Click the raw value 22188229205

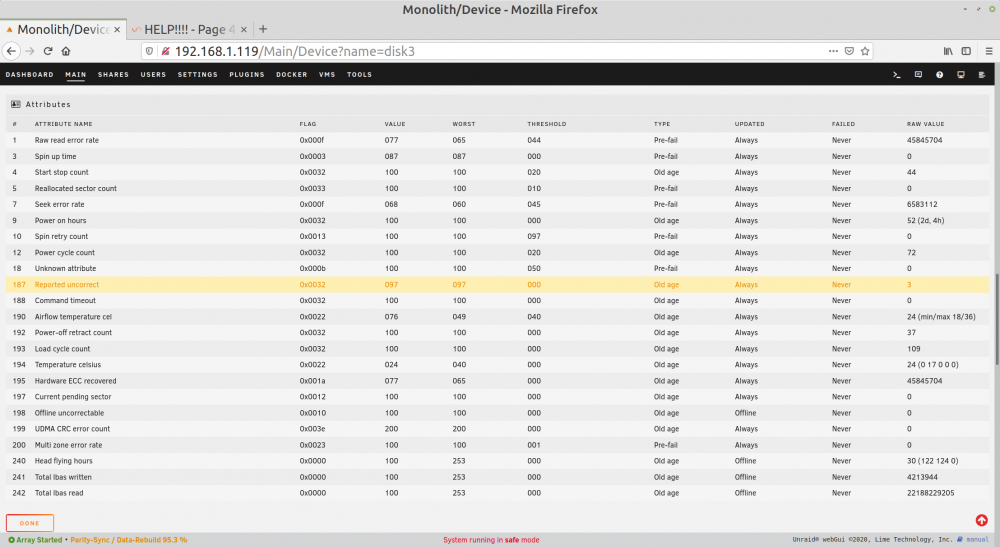point(930,493)
